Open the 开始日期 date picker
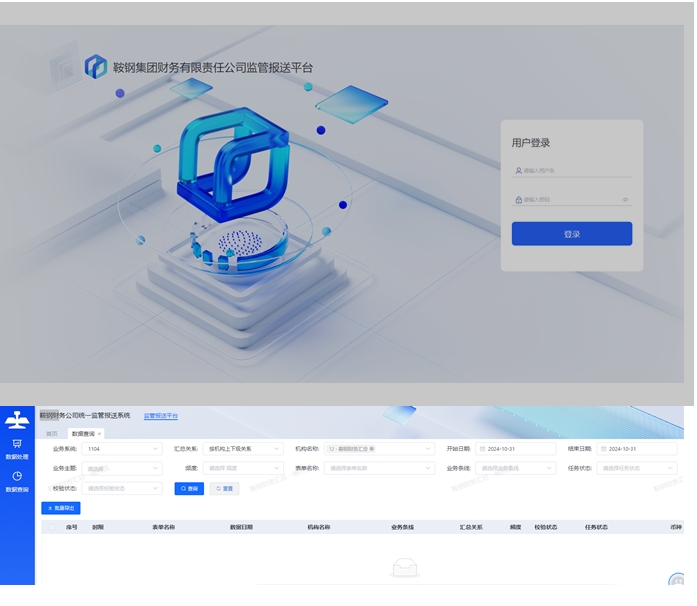Image resolution: width=697 pixels, height=606 pixels. click(516, 449)
